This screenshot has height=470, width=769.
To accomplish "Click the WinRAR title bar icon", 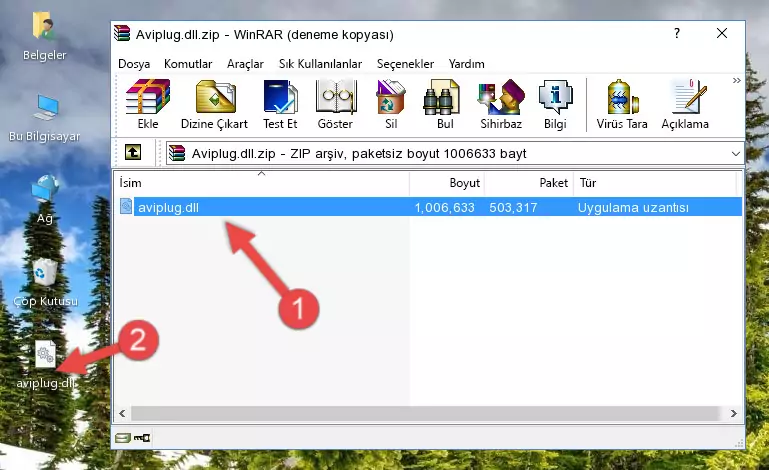I will [x=122, y=33].
